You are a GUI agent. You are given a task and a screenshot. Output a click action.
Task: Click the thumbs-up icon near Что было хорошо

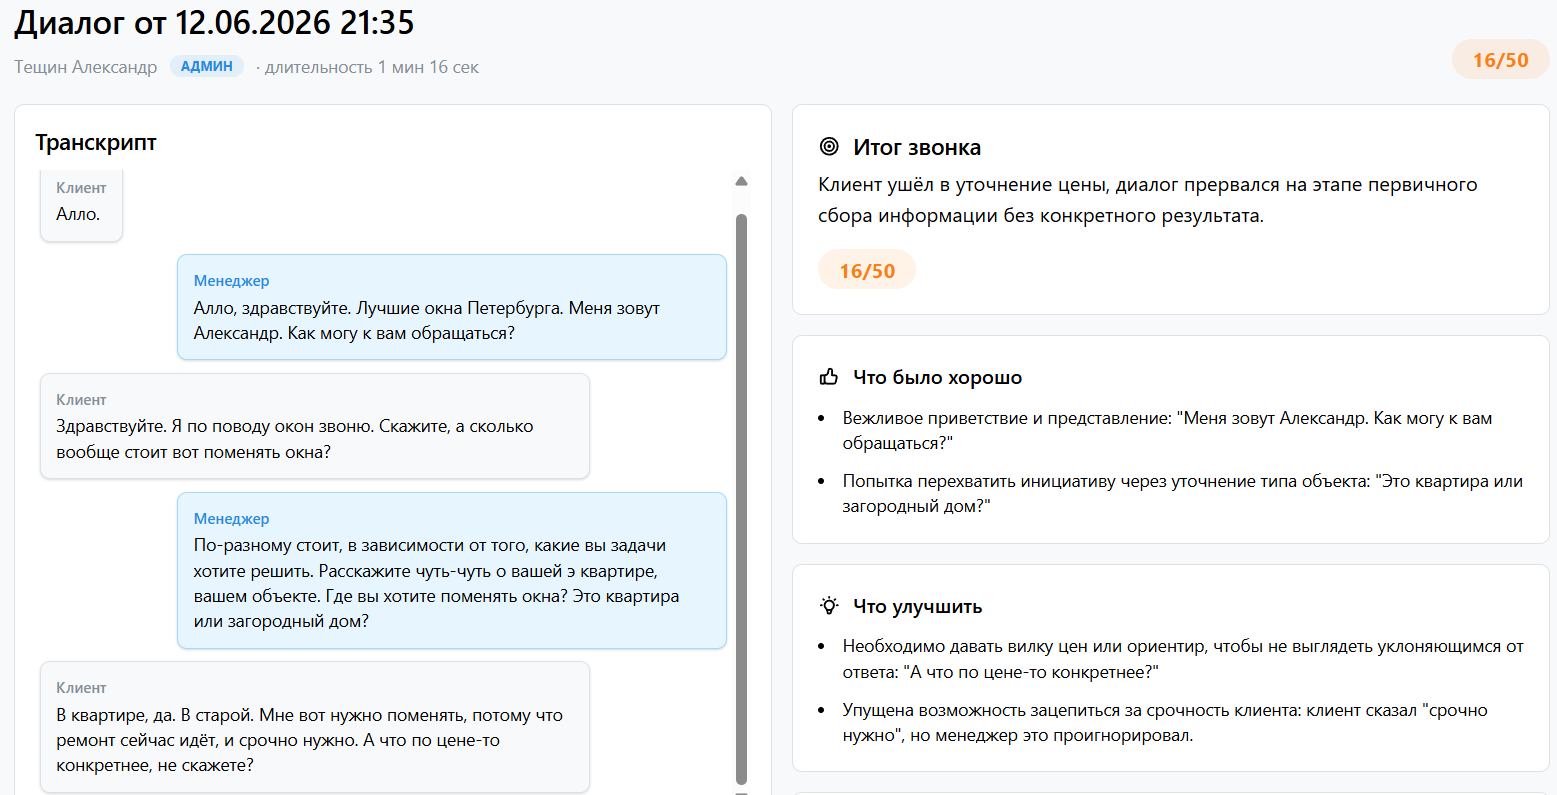pyautogui.click(x=829, y=377)
